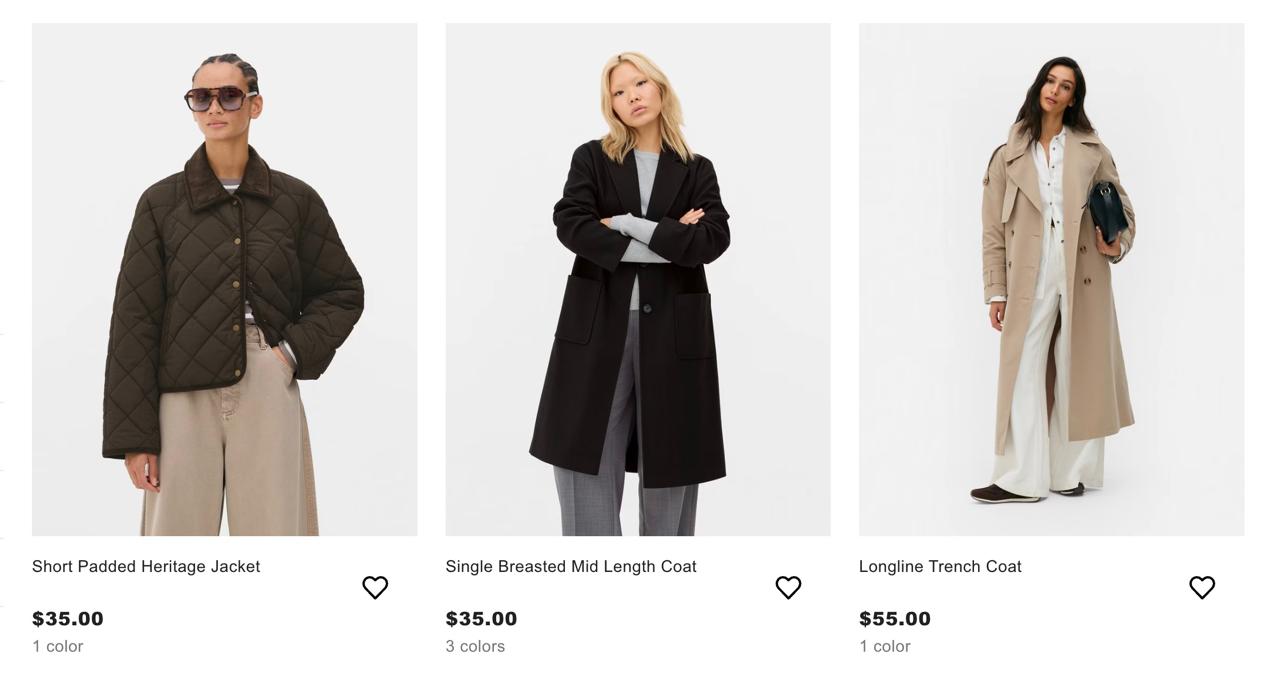This screenshot has width=1280, height=683.
Task: Add Longline Trench Coat to wishlist
Action: click(1202, 588)
